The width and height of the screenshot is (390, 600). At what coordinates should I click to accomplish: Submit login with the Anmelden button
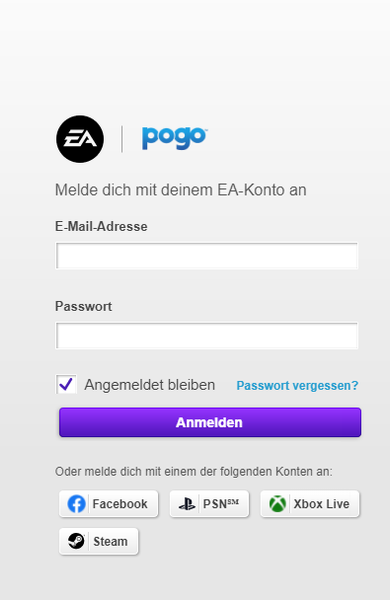point(210,422)
